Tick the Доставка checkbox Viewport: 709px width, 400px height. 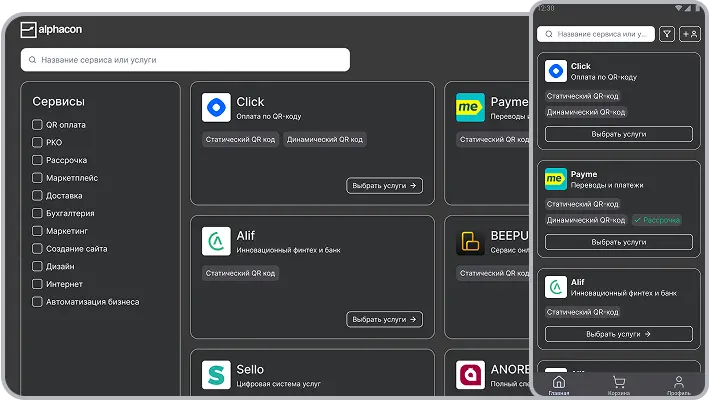[x=37, y=195]
